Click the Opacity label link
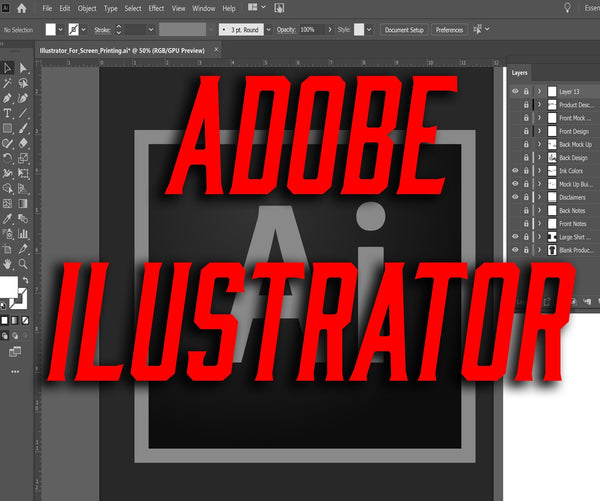Screen dimensions: 600x501 click(x=286, y=29)
